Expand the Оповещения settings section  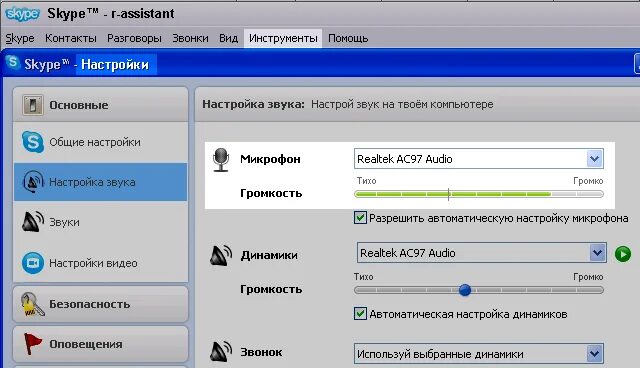click(101, 344)
